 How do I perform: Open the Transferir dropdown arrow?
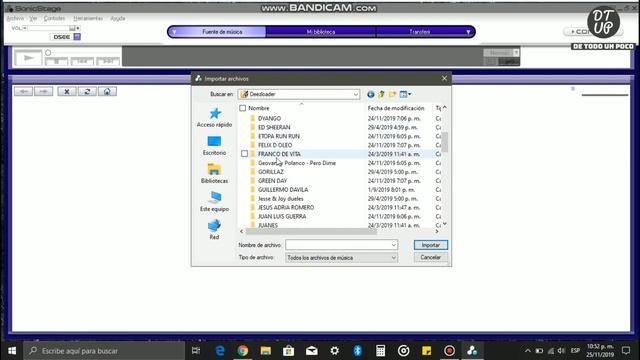468,32
